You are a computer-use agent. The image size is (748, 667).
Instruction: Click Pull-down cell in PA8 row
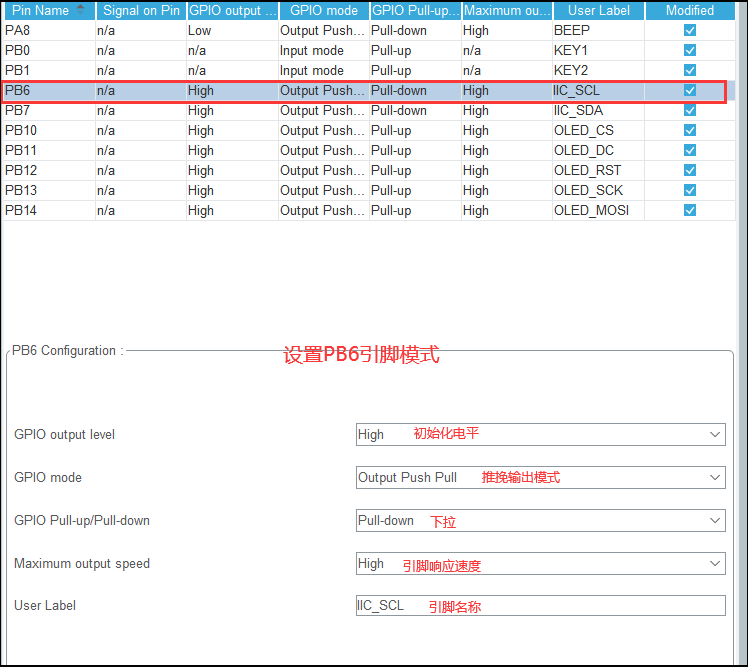tap(415, 31)
